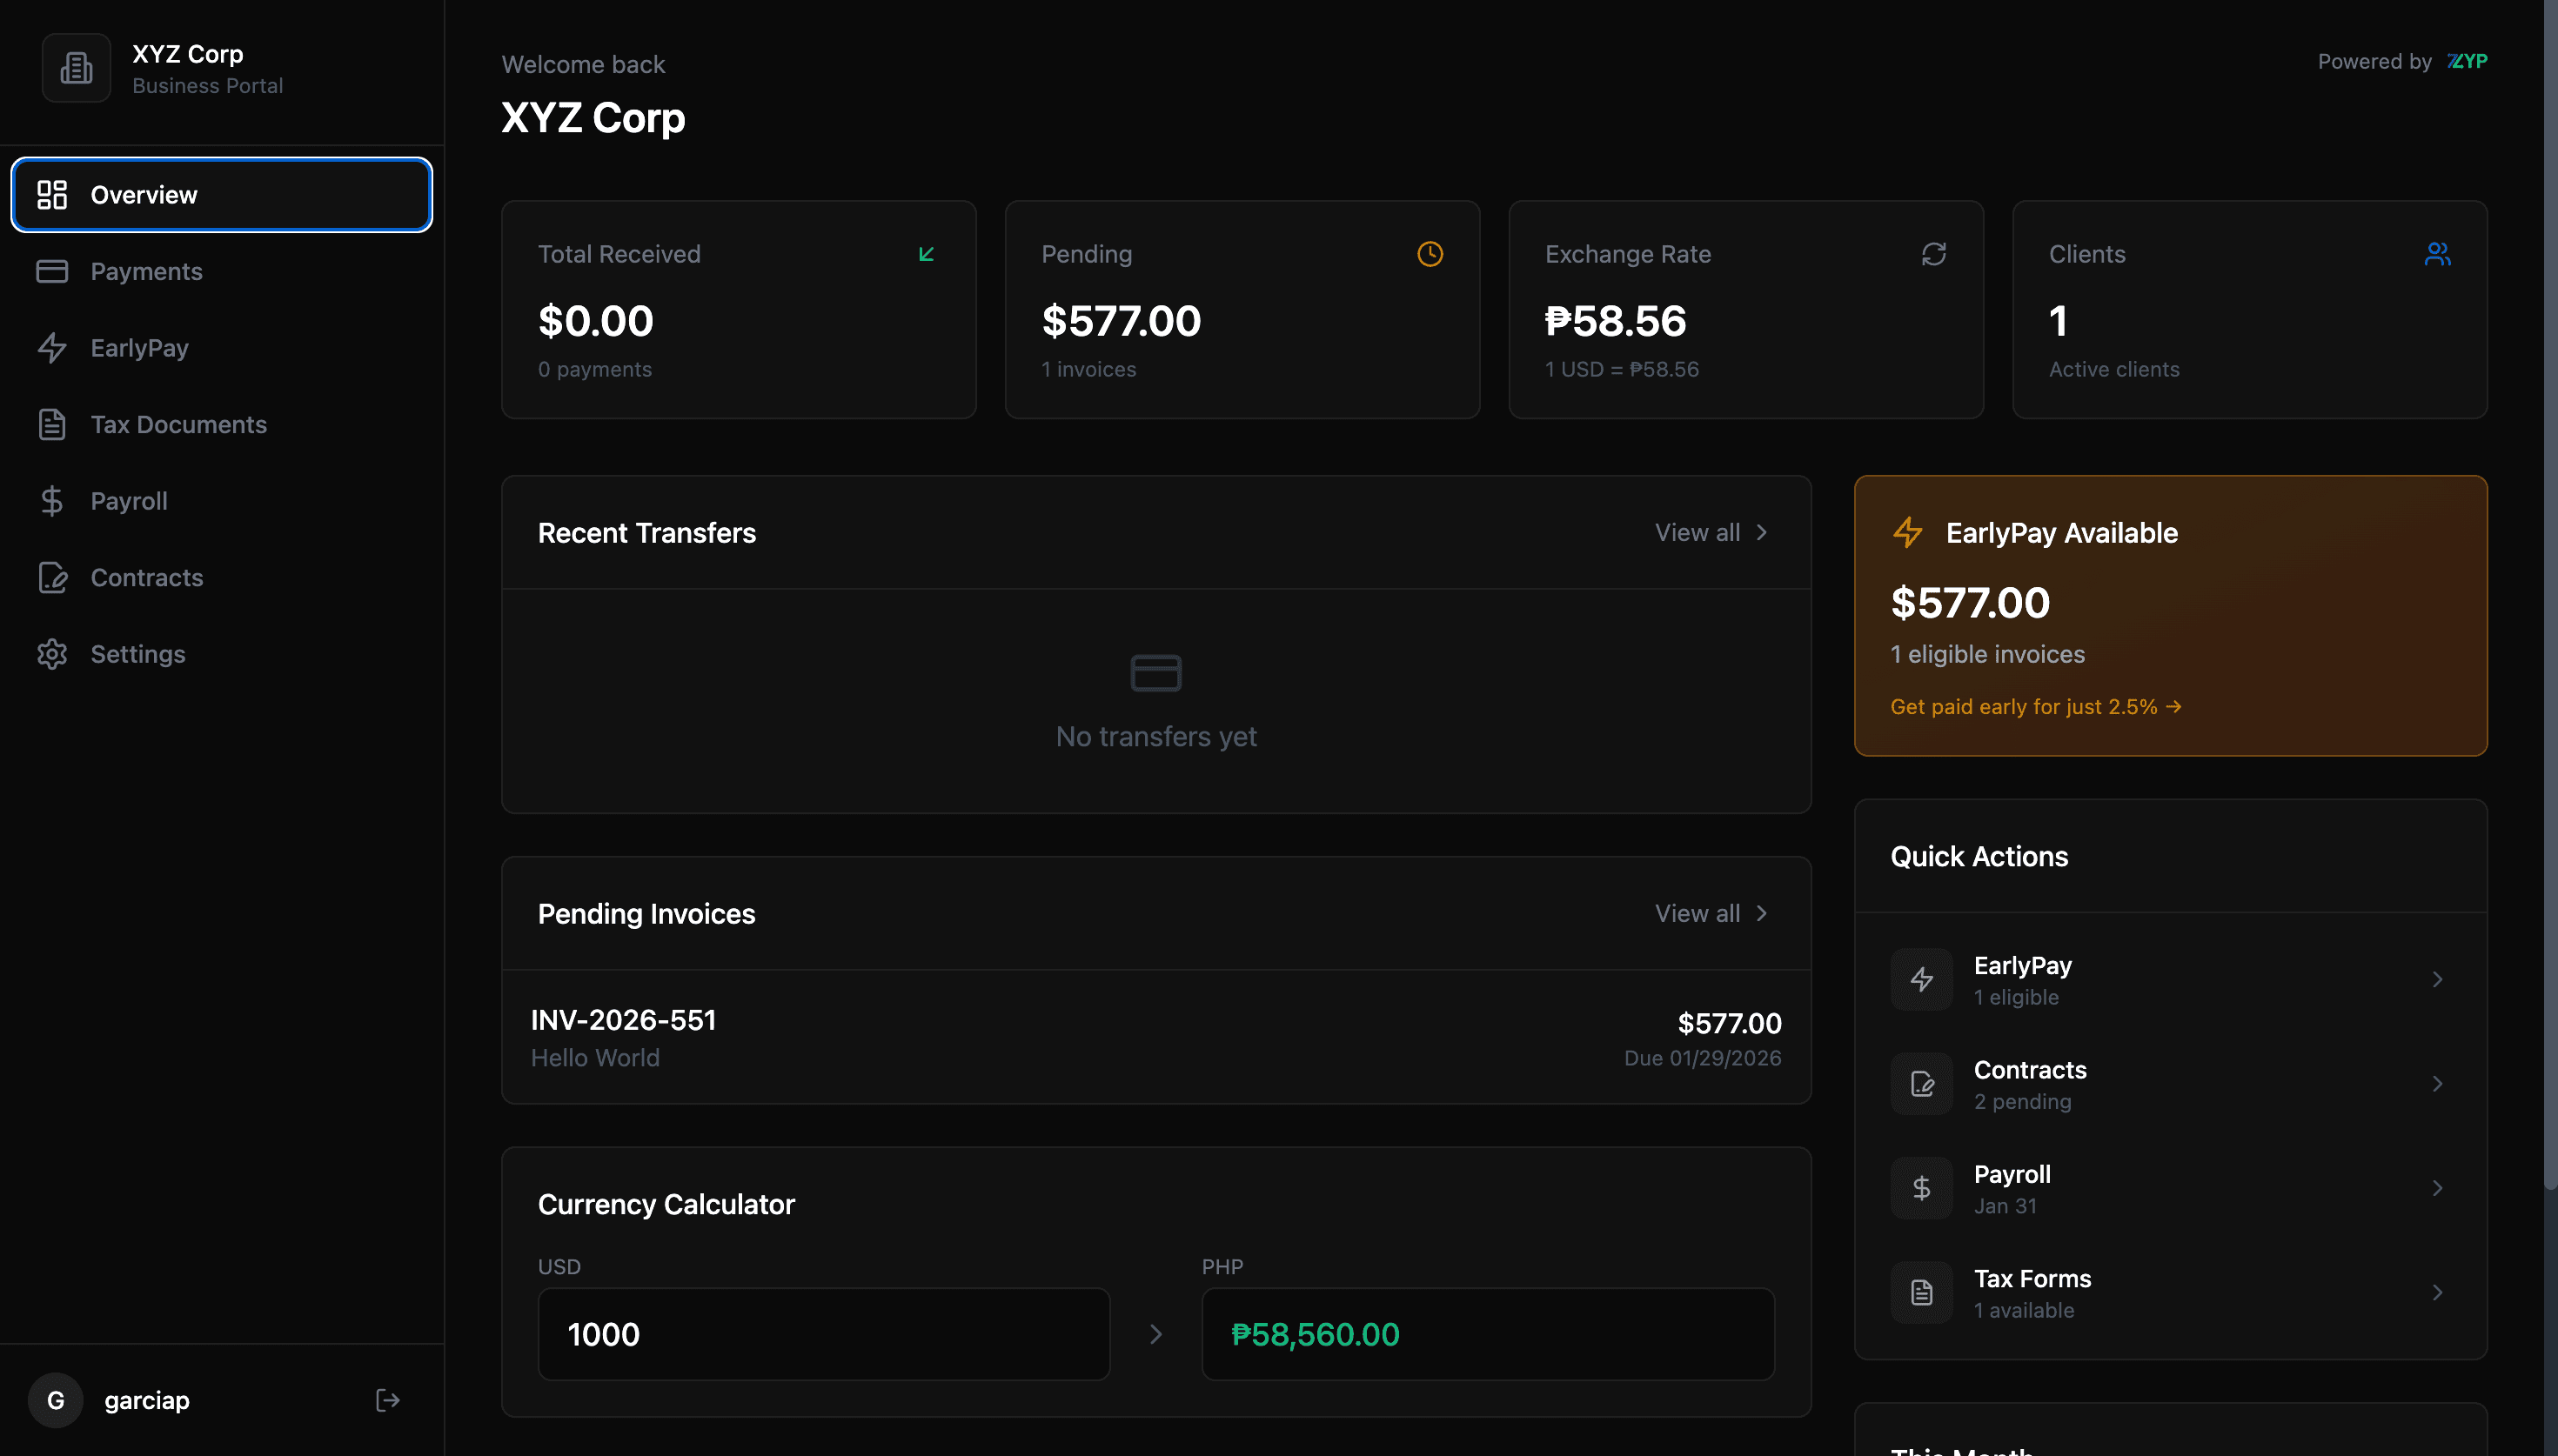This screenshot has height=1456, width=2558.
Task: Open the Settings page in the sidebar
Action: (138, 654)
